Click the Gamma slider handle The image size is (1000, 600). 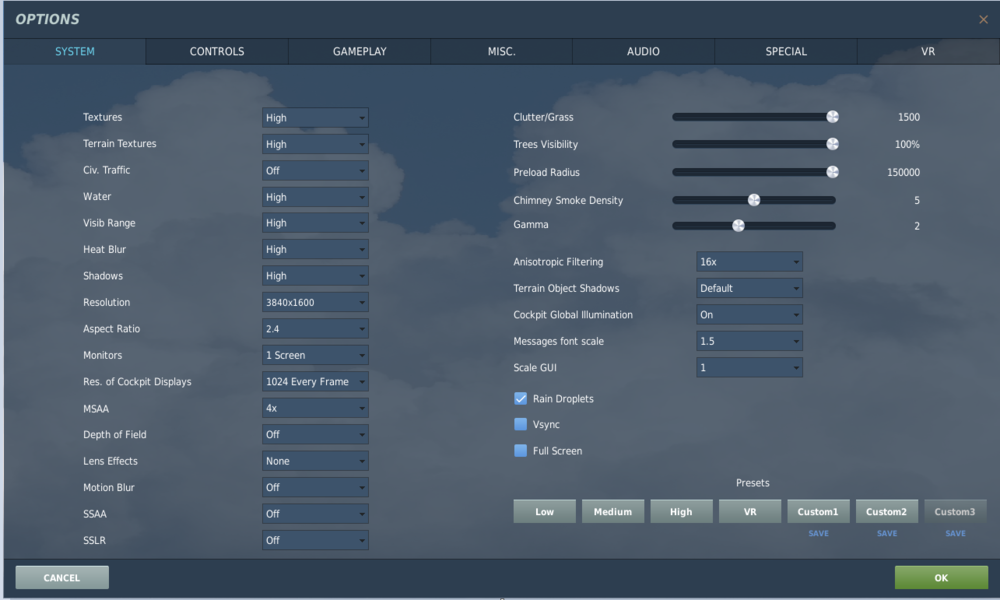(738, 226)
